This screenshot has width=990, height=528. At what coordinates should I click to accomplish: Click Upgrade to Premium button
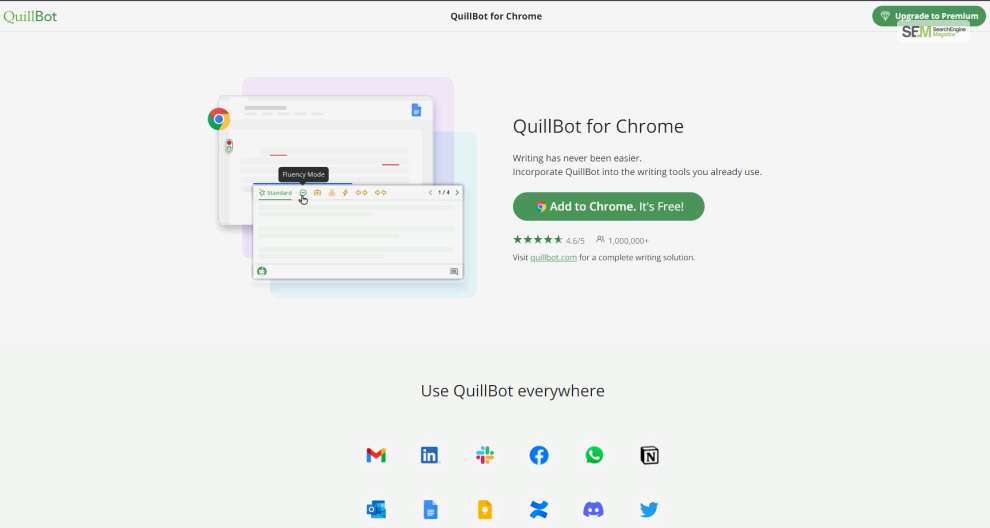(x=928, y=16)
